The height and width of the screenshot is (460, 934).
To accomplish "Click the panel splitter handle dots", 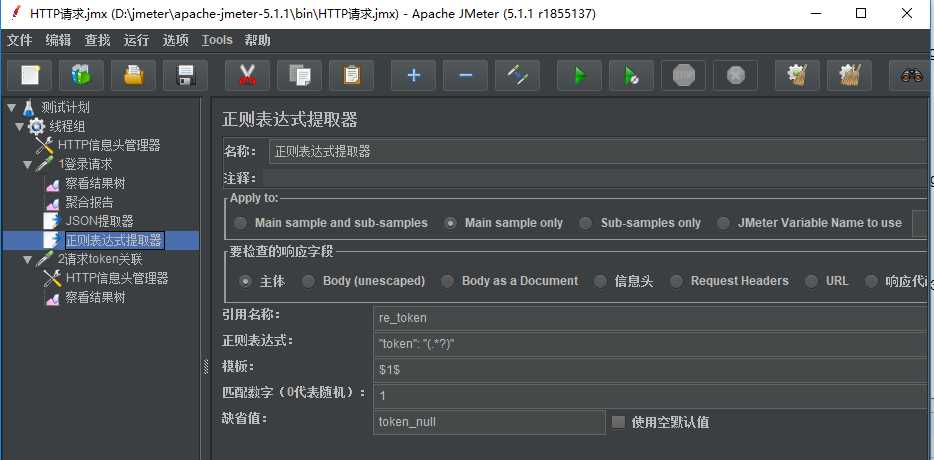I will (207, 366).
